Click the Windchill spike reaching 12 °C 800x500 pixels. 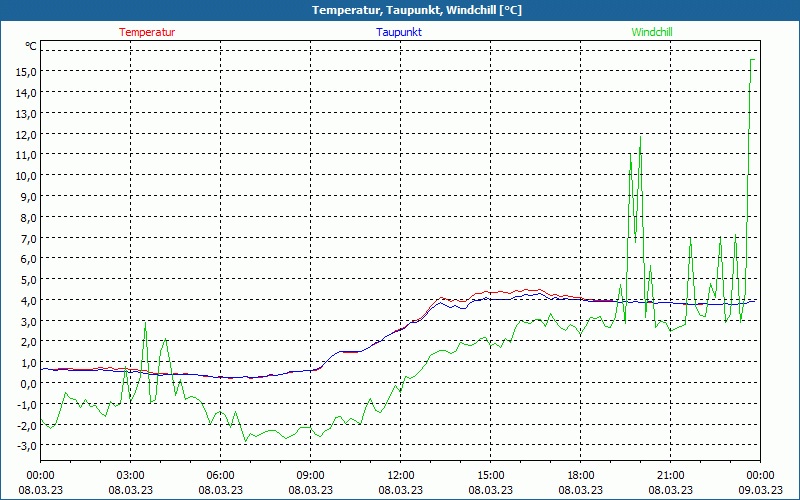coord(640,137)
